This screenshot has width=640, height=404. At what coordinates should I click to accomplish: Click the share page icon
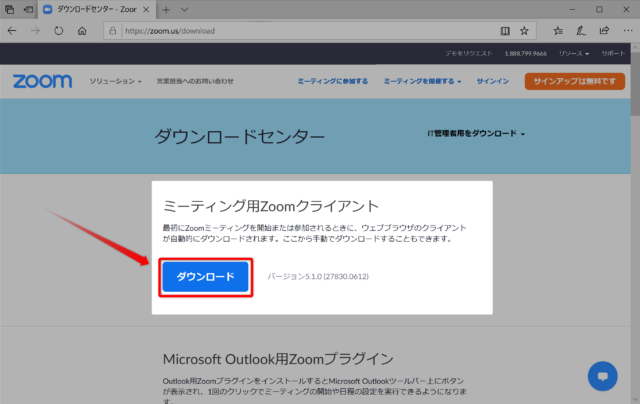click(x=604, y=31)
